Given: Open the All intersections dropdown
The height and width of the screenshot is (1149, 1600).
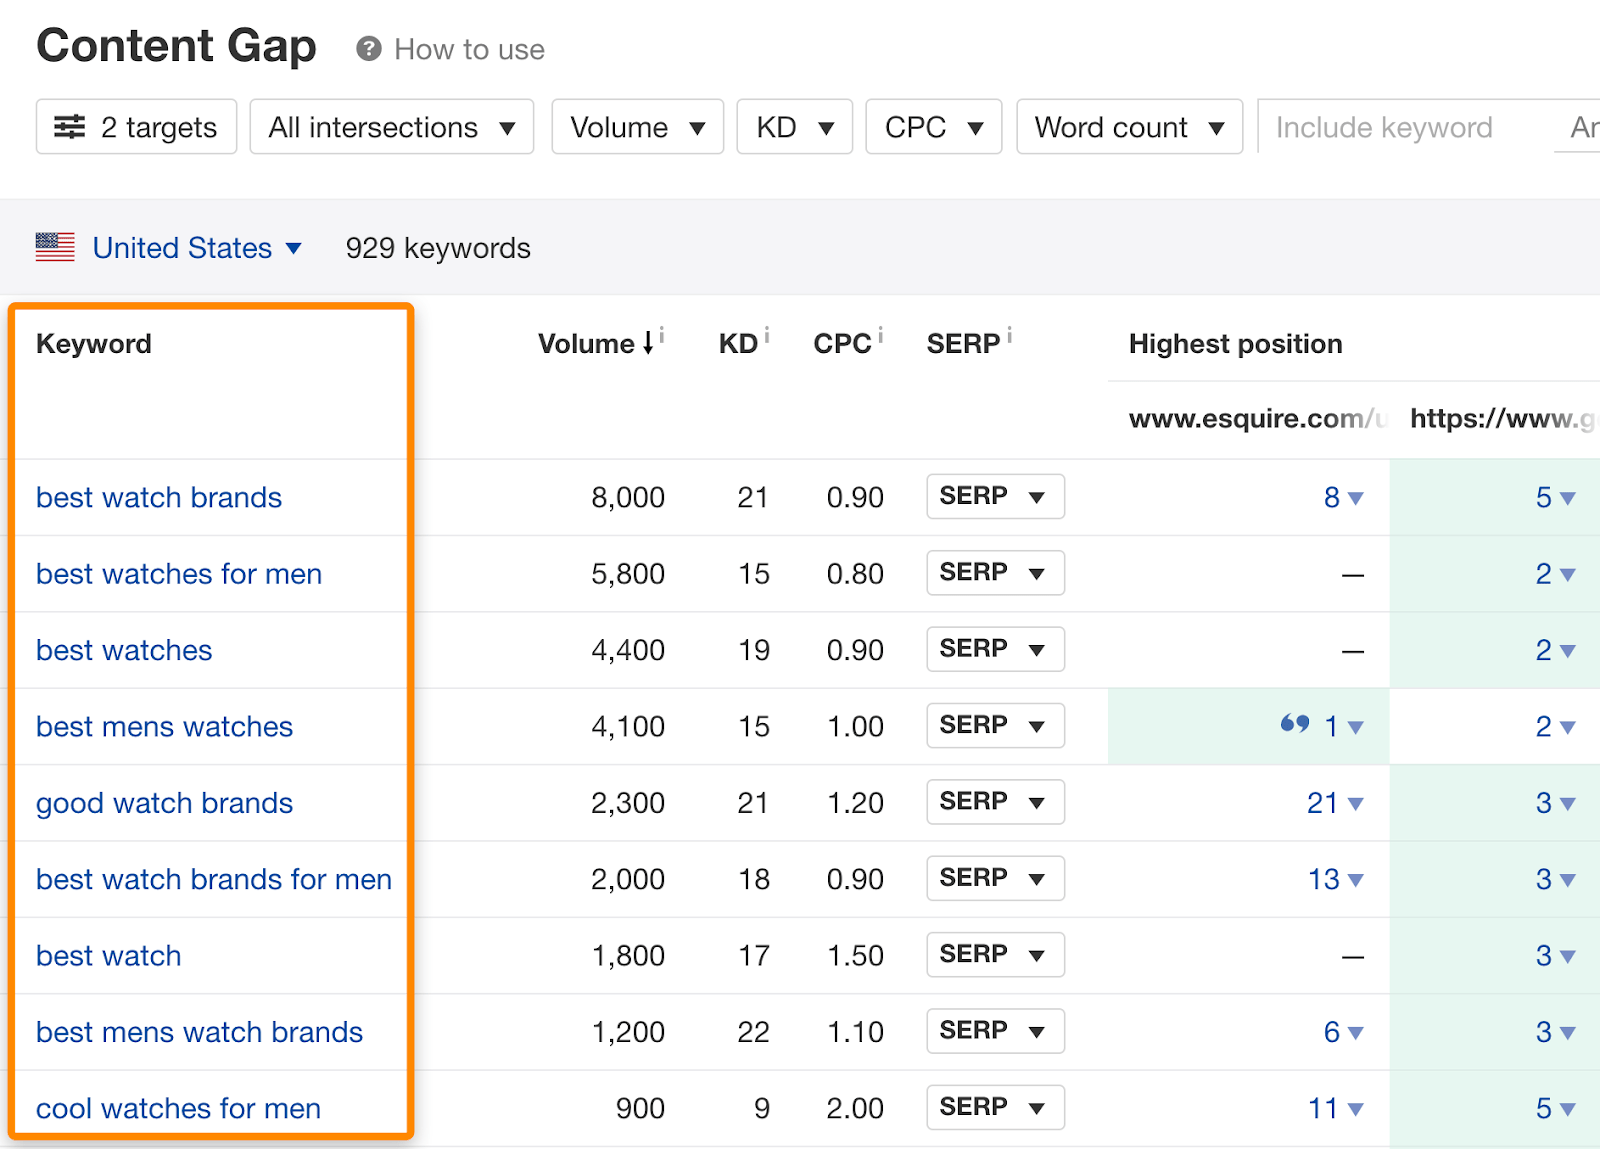Looking at the screenshot, I should (x=391, y=127).
